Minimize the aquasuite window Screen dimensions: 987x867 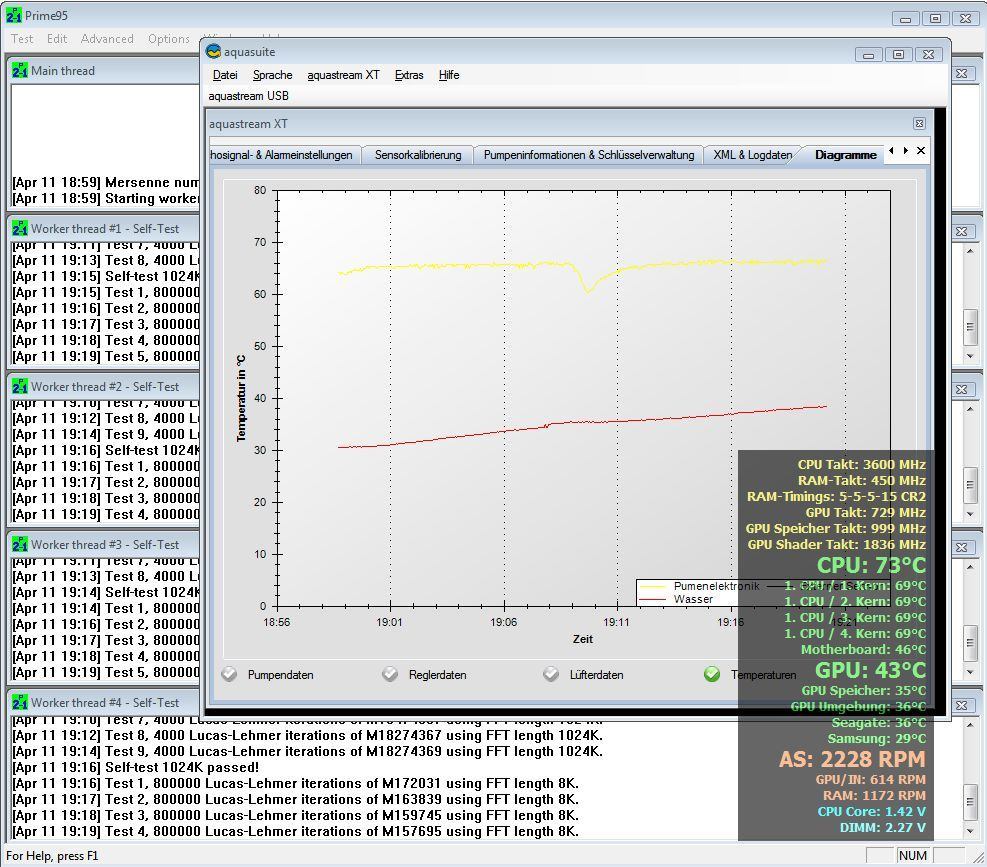click(868, 55)
